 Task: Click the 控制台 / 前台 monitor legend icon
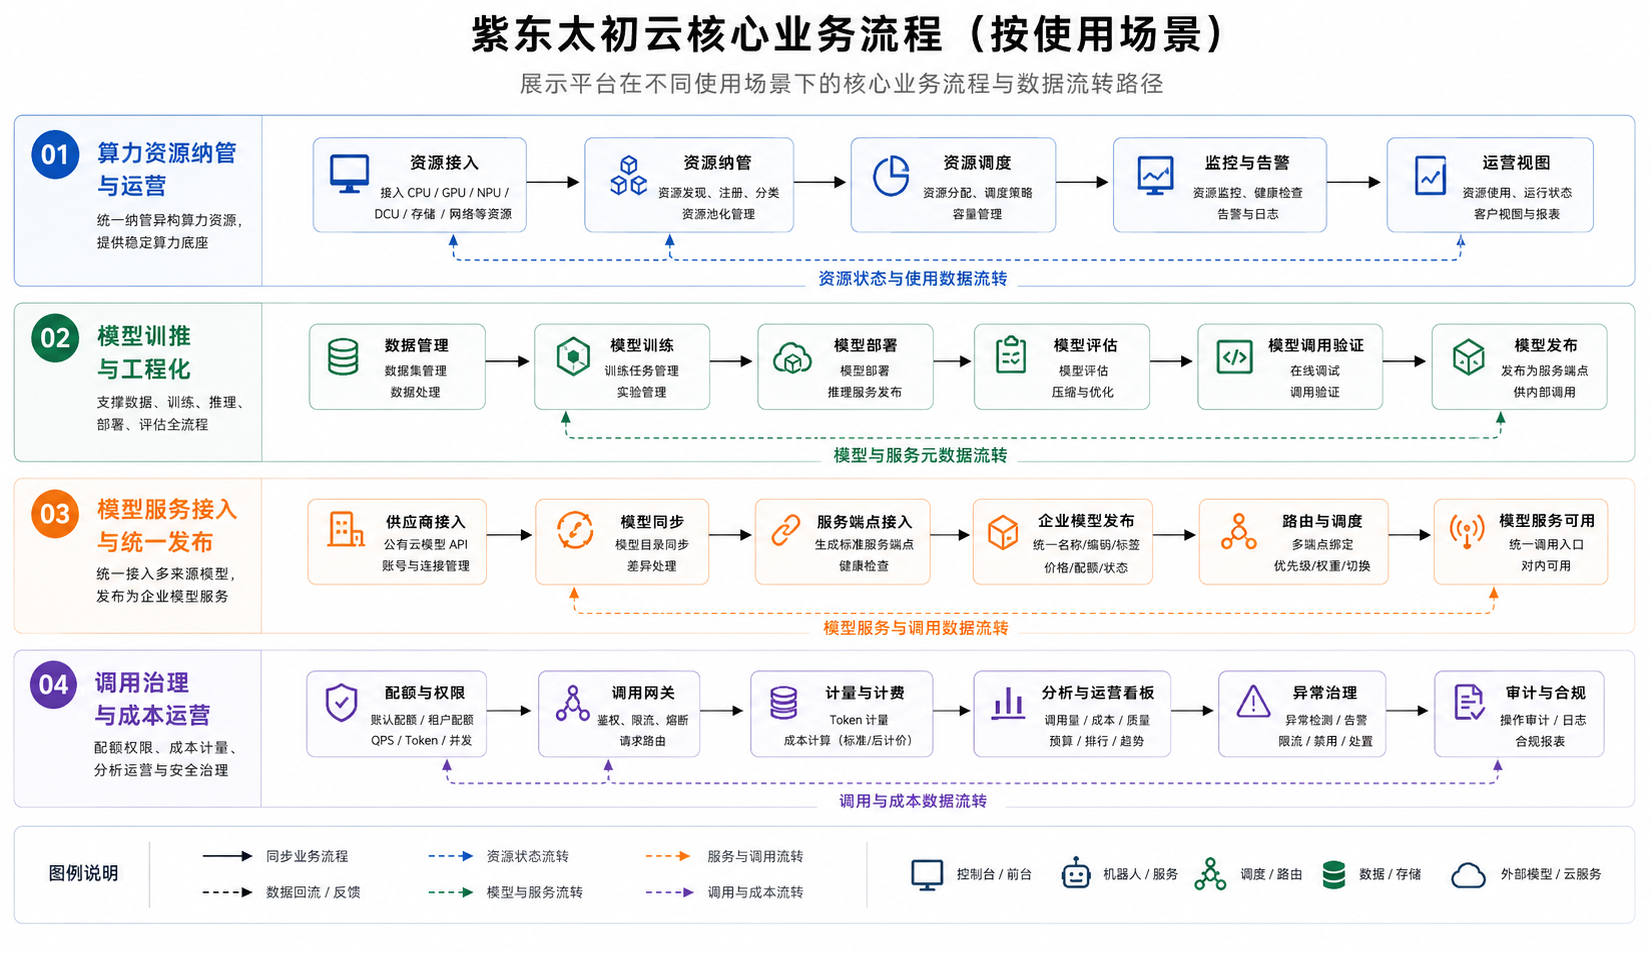(x=927, y=875)
